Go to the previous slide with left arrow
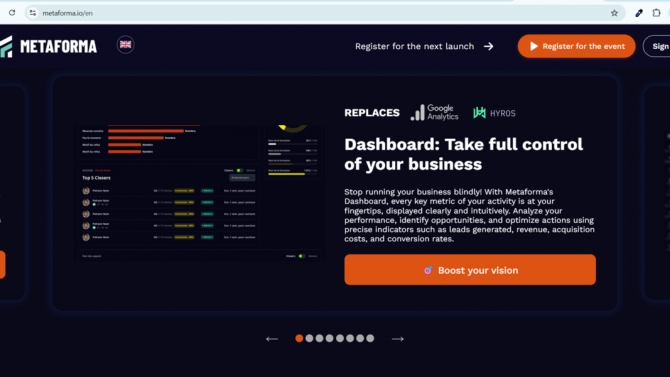 click(x=272, y=339)
